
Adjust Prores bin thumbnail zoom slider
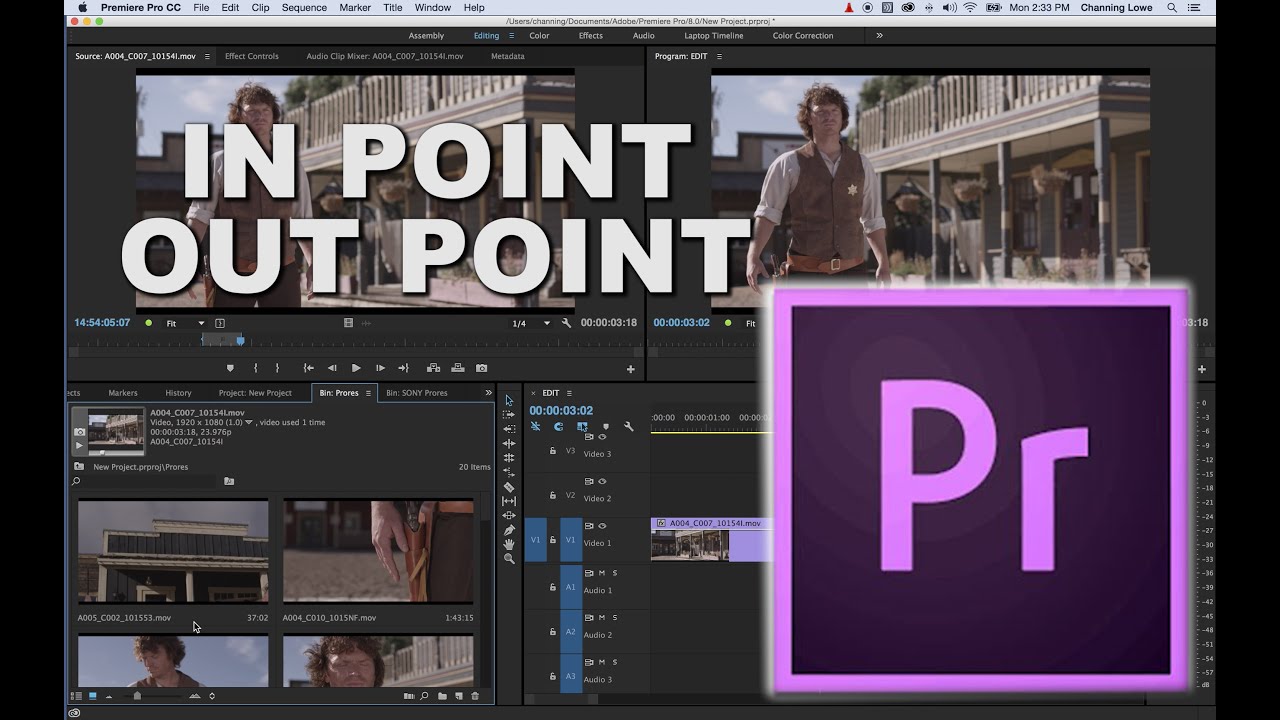[x=137, y=696]
